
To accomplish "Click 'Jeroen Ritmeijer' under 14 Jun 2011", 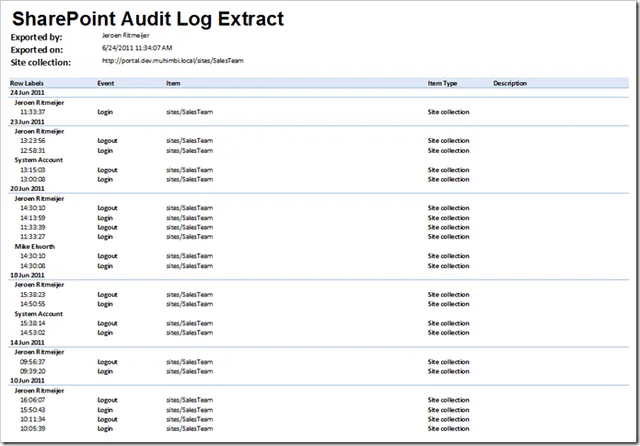I will coord(39,352).
